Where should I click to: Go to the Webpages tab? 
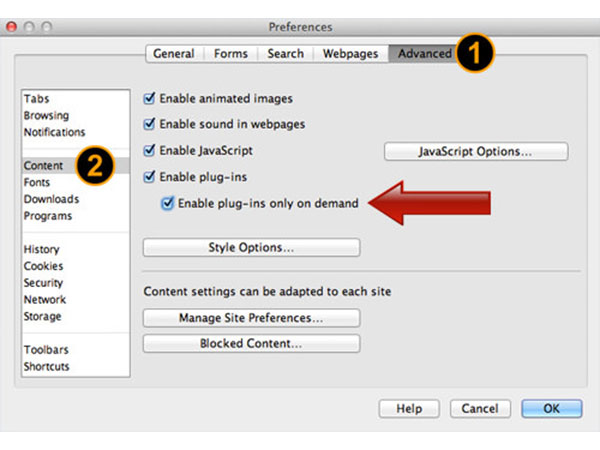point(350,54)
